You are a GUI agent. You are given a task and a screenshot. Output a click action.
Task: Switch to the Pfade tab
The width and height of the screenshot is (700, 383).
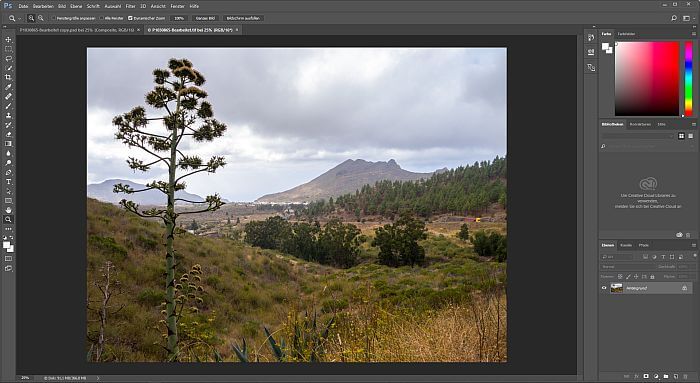[x=643, y=245]
